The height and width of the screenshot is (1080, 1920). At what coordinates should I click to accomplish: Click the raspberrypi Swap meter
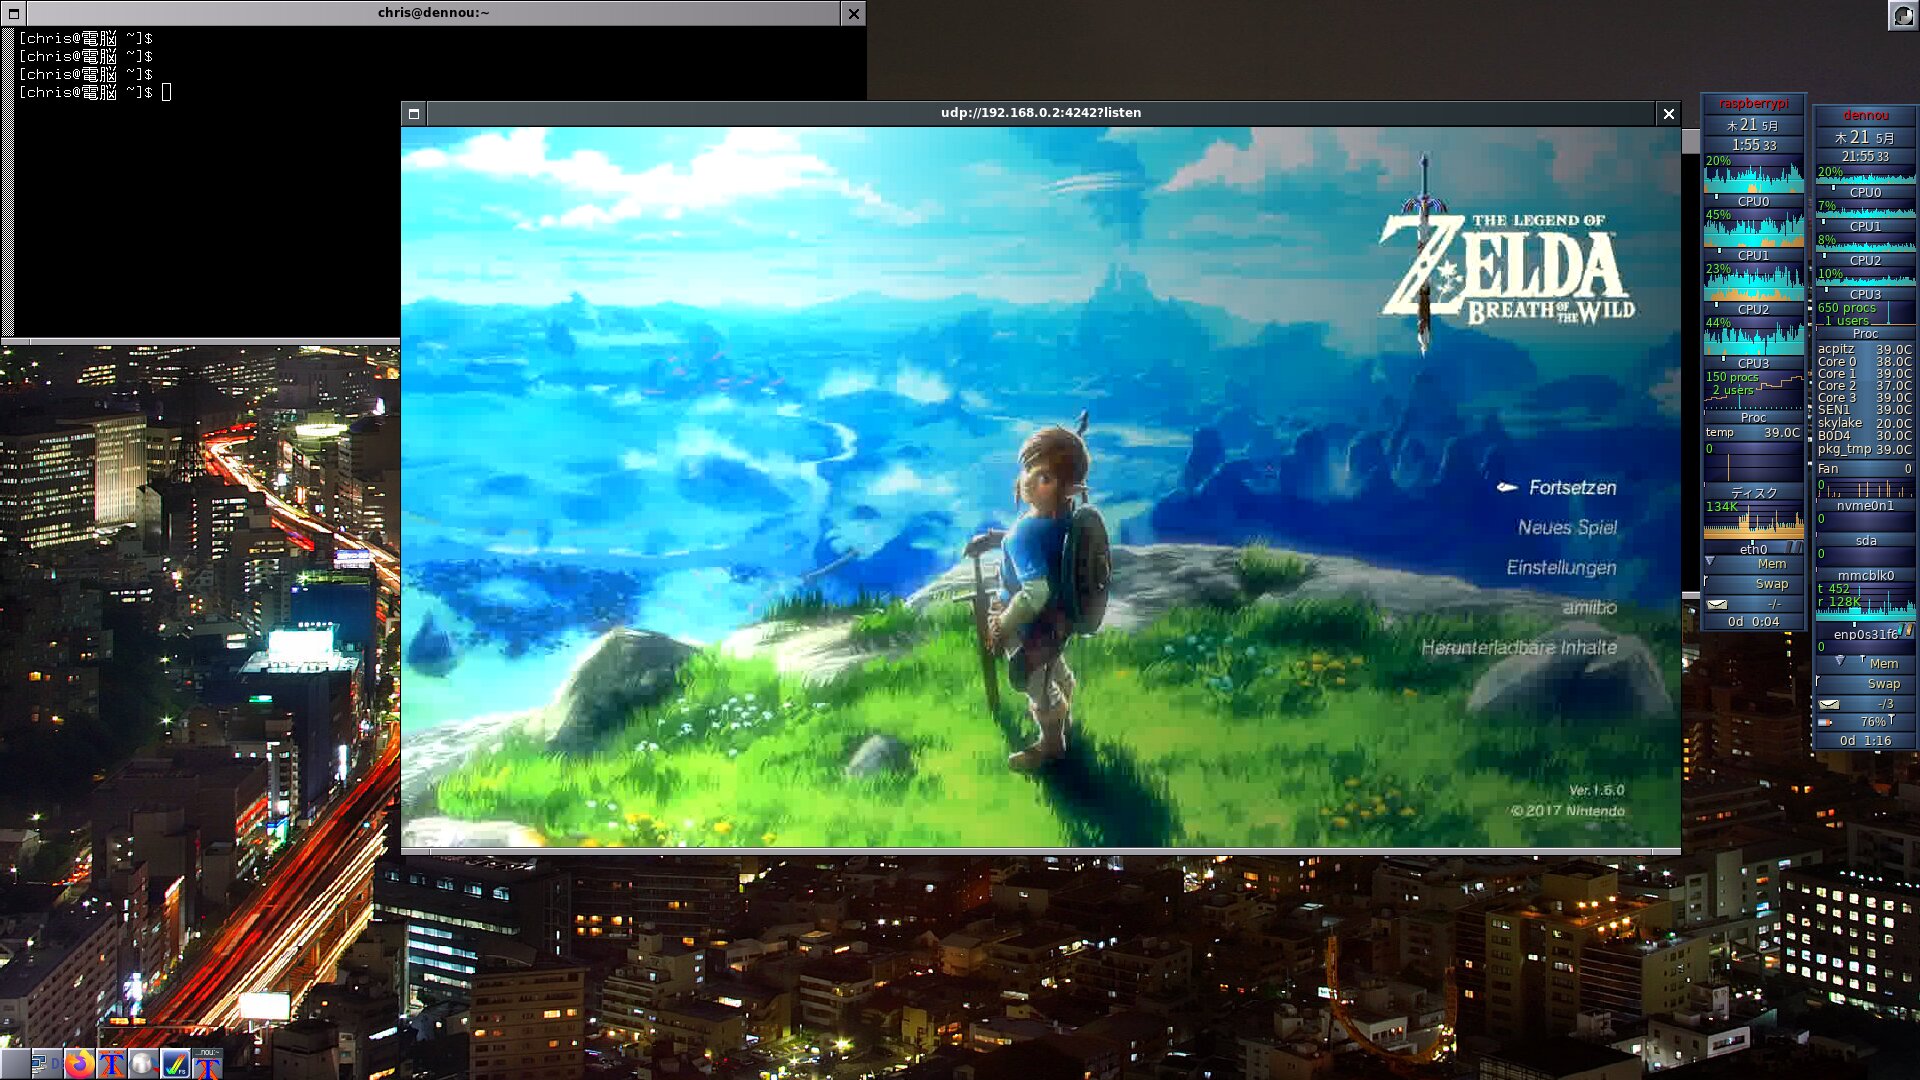1754,584
